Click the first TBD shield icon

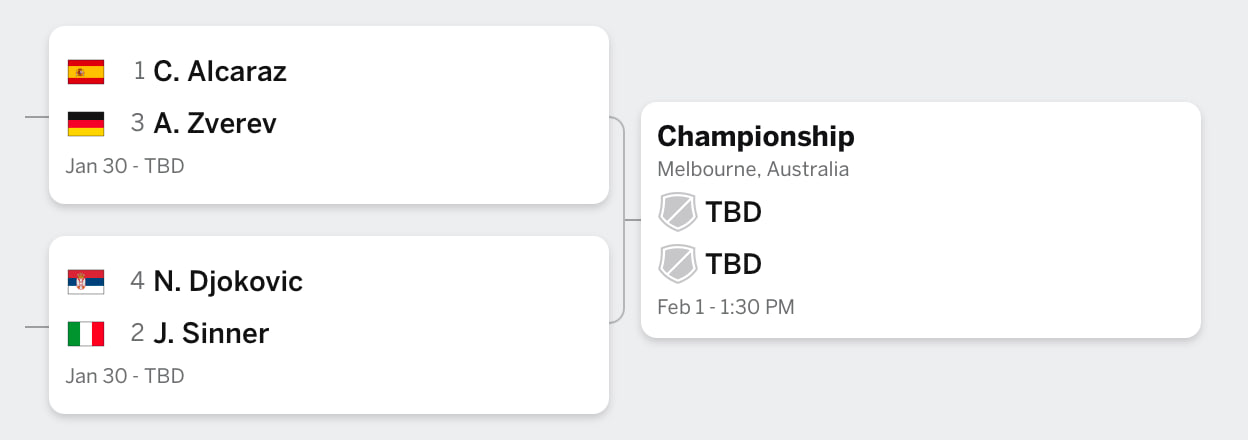tap(677, 212)
